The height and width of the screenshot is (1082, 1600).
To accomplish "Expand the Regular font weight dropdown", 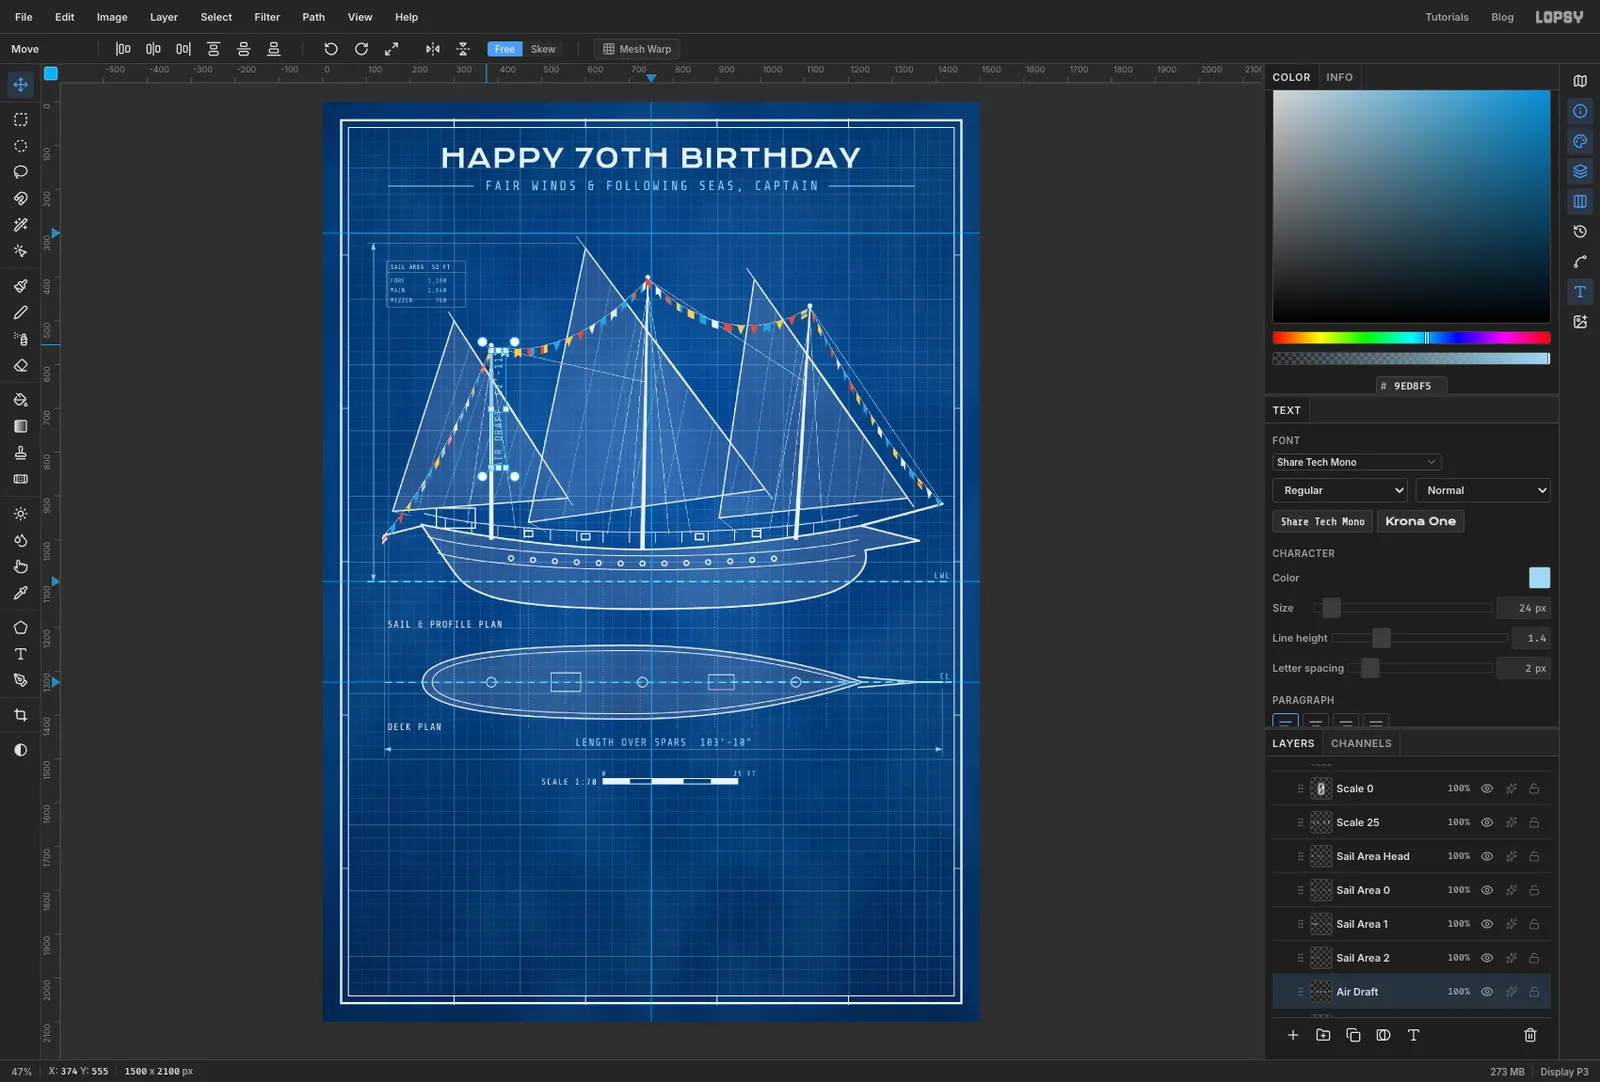I will (1340, 490).
